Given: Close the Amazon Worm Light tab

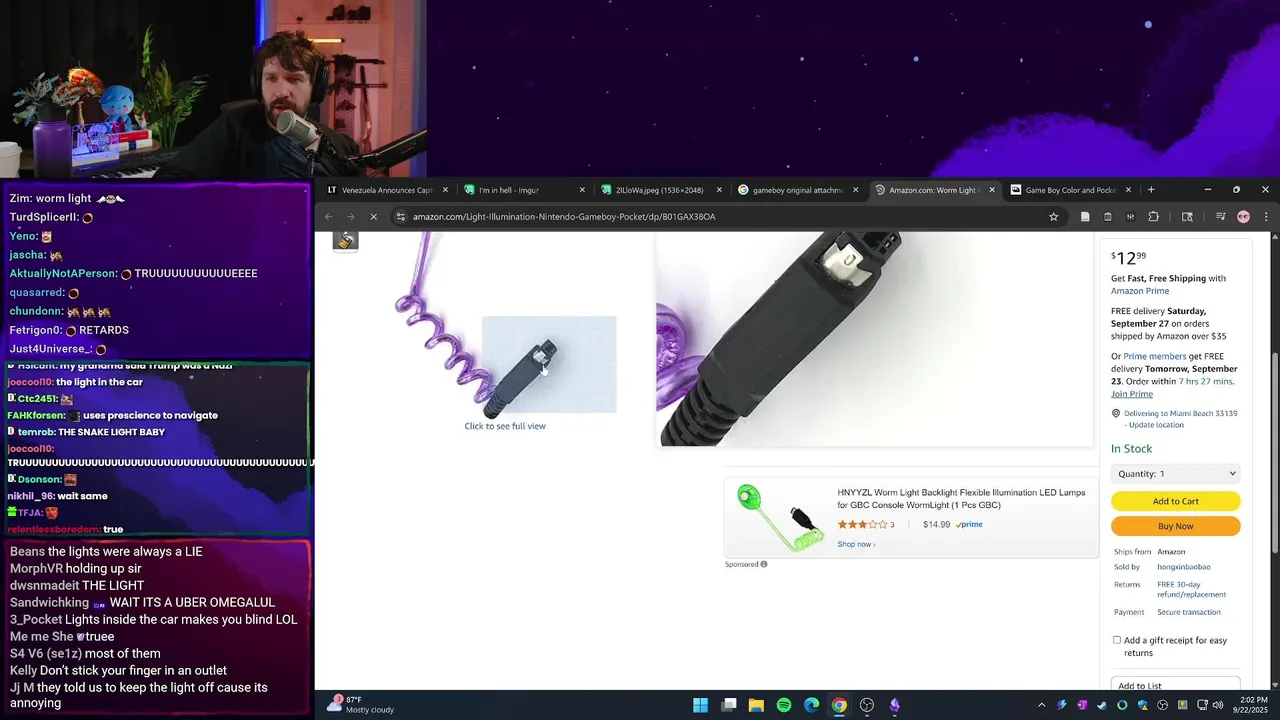Looking at the screenshot, I should pos(992,190).
